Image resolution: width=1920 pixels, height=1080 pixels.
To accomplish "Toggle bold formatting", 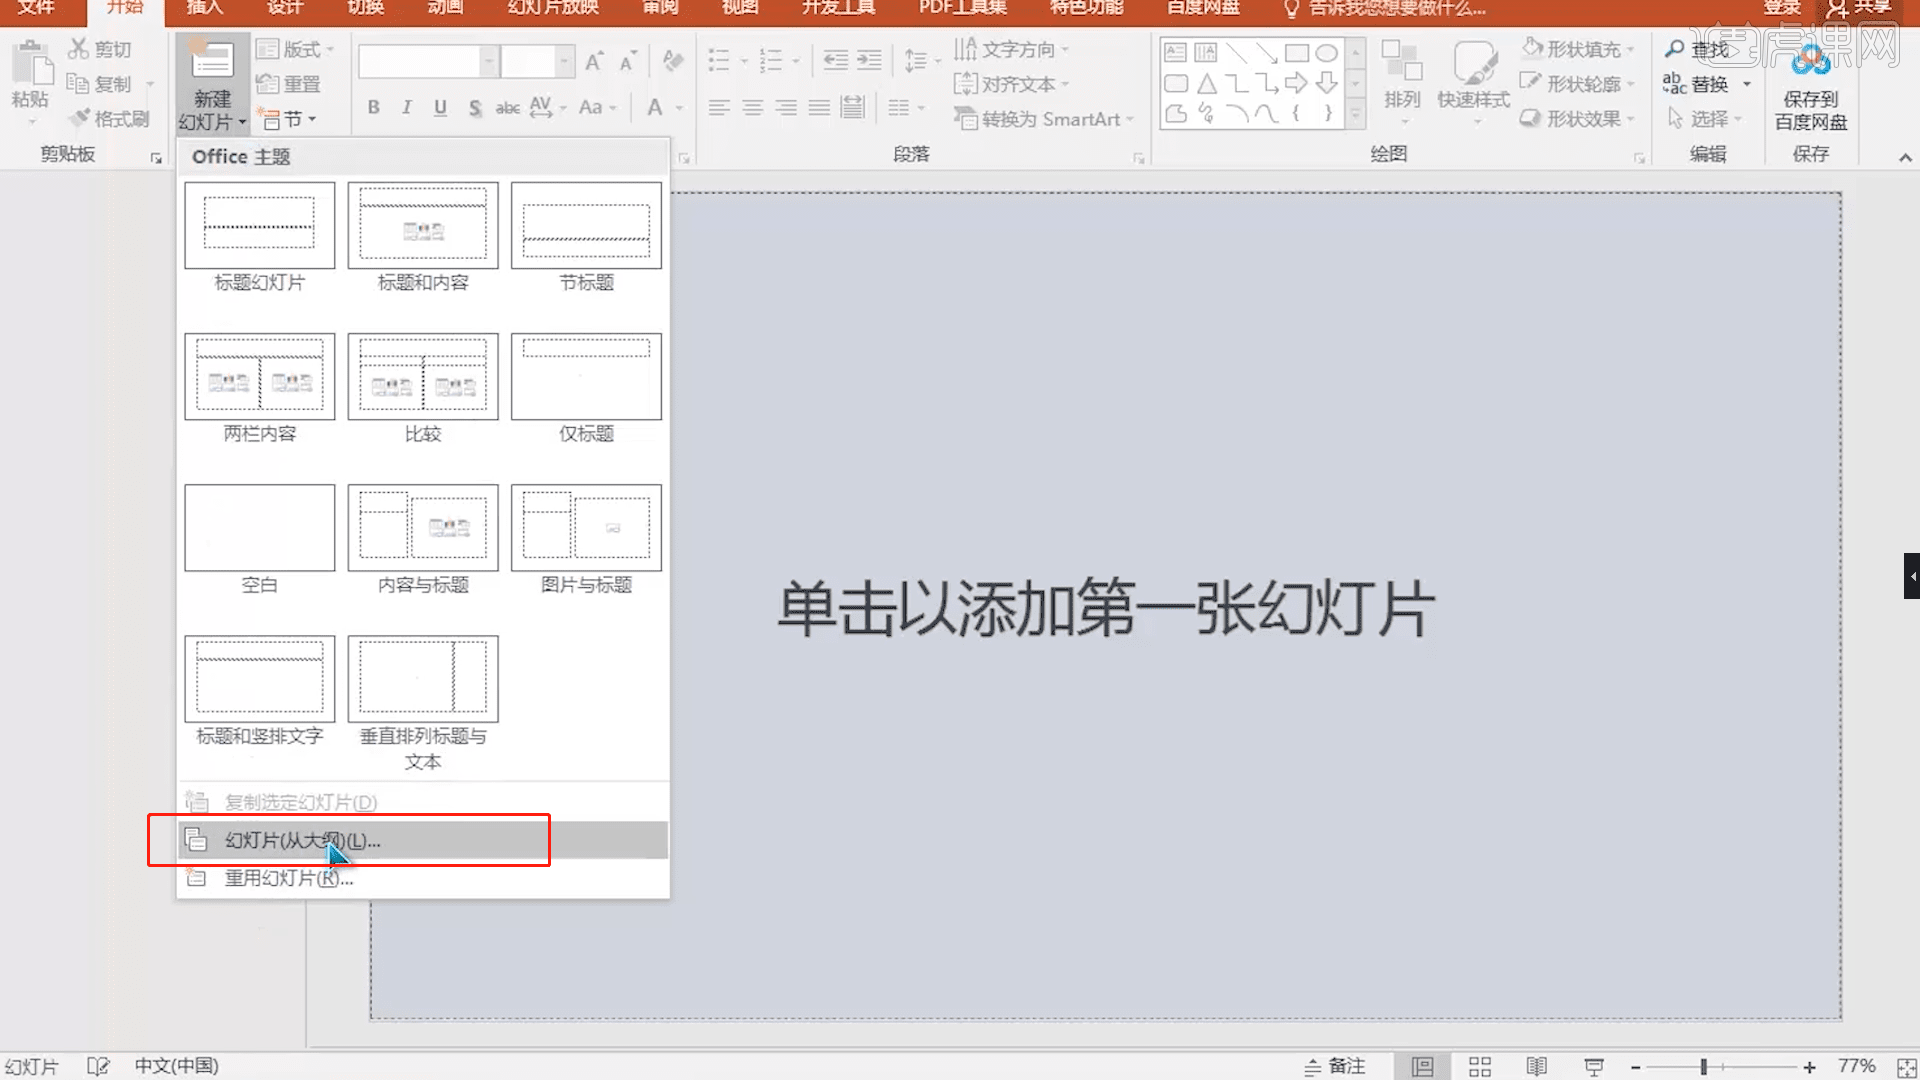I will pos(373,107).
